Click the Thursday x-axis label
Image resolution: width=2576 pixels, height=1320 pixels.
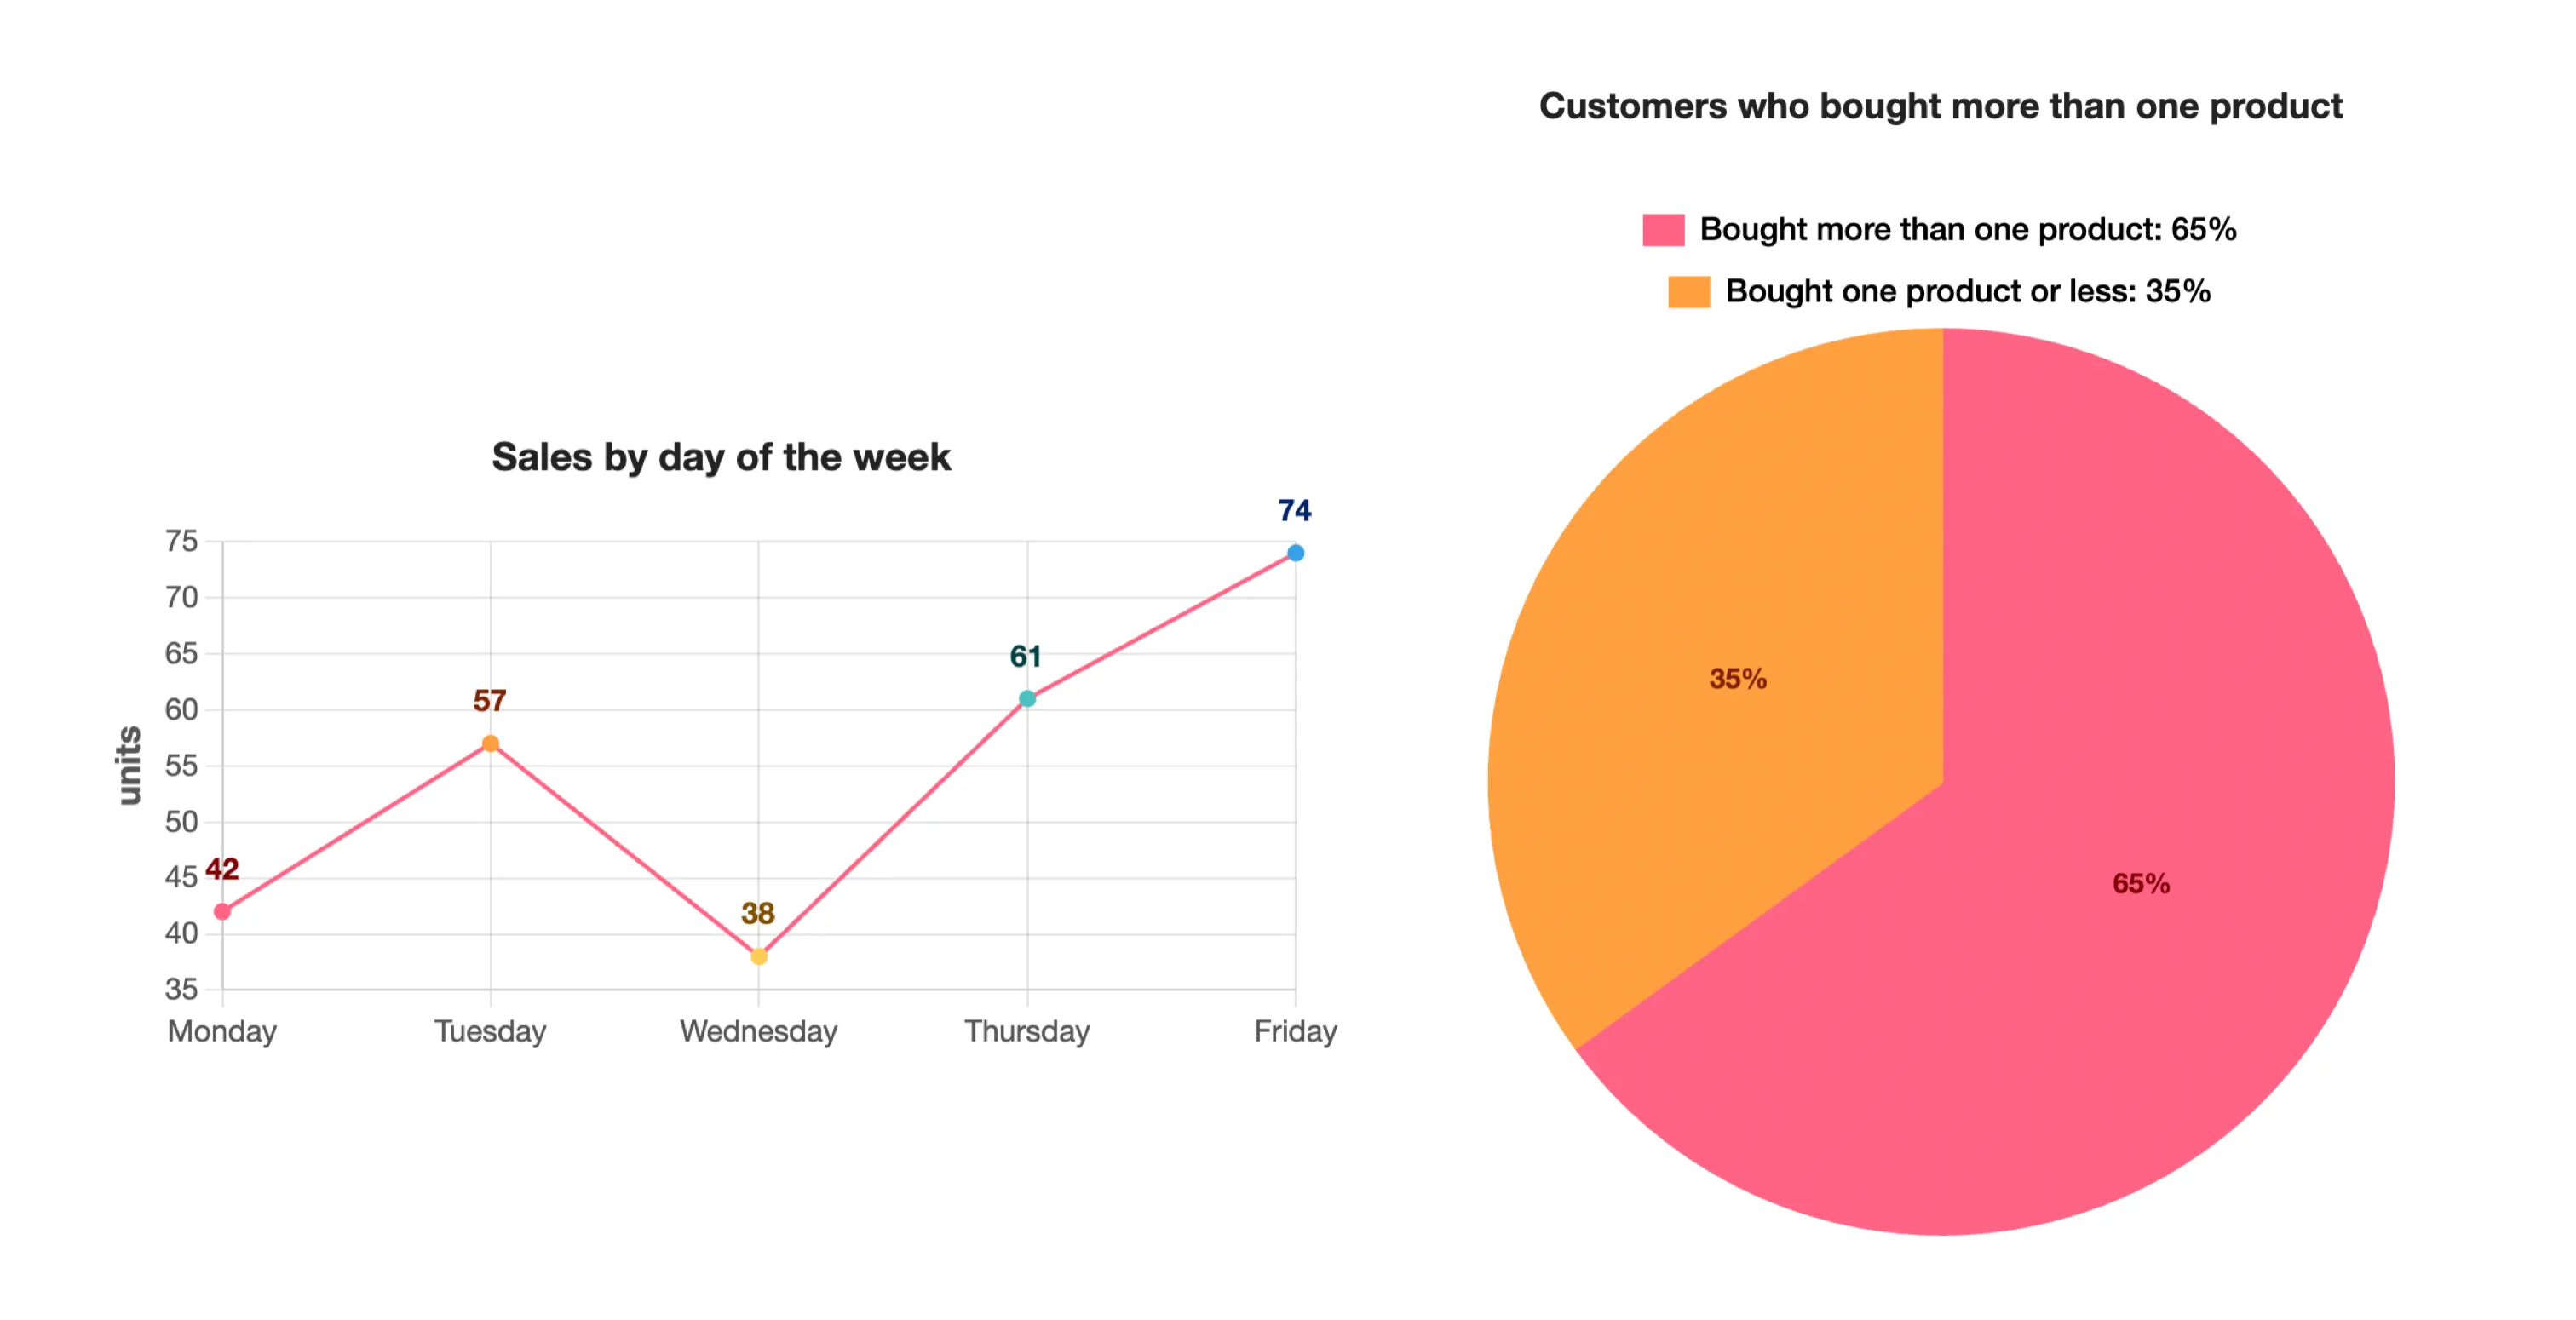(1027, 1031)
